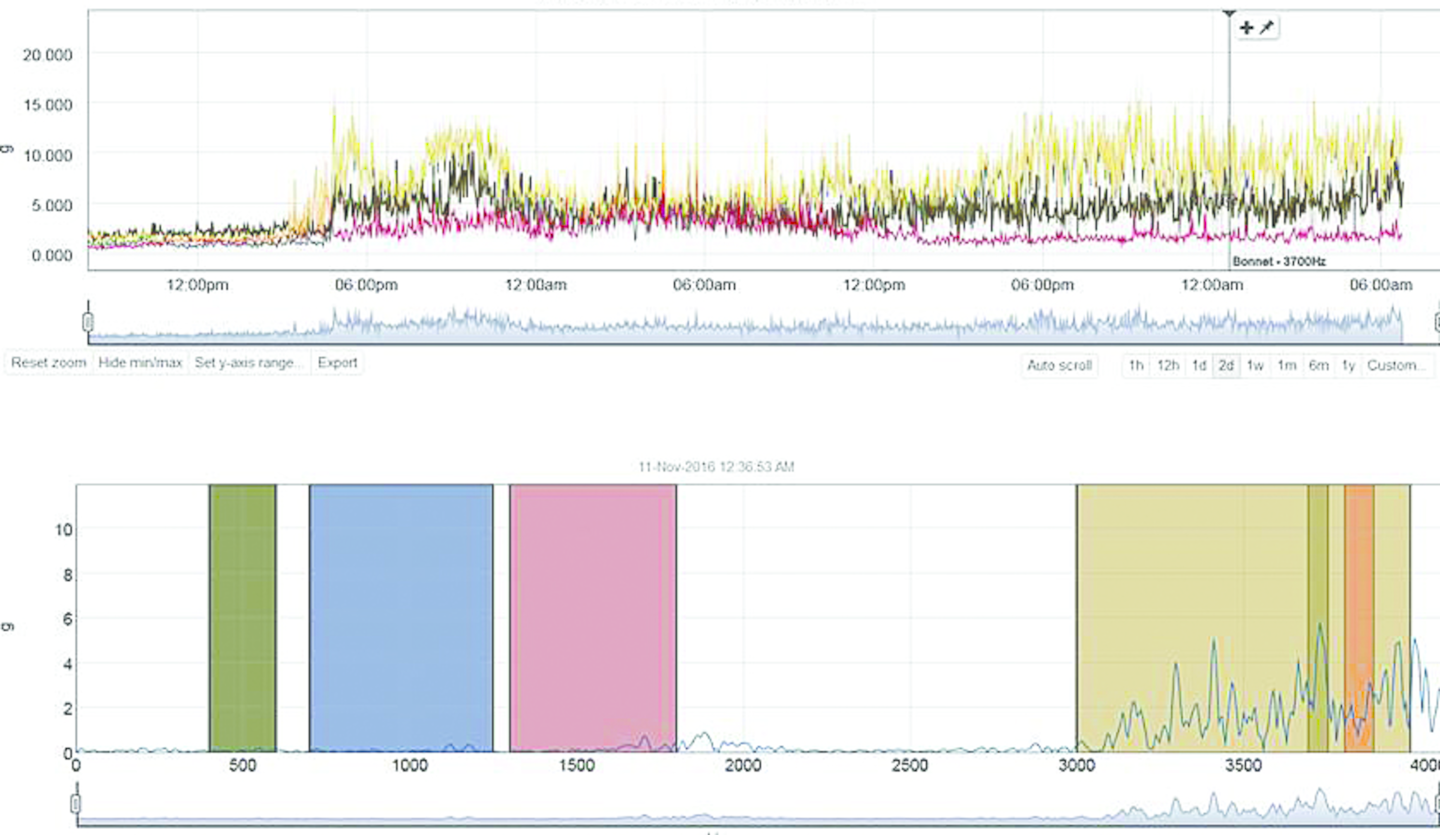Open the Custom time range option
This screenshot has height=835, width=1440.
tap(1396, 366)
